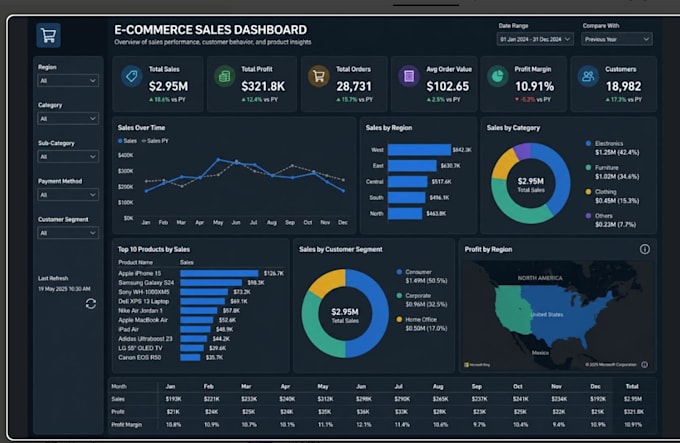Click the Customers people icon
The width and height of the screenshot is (680, 443).
588,76
